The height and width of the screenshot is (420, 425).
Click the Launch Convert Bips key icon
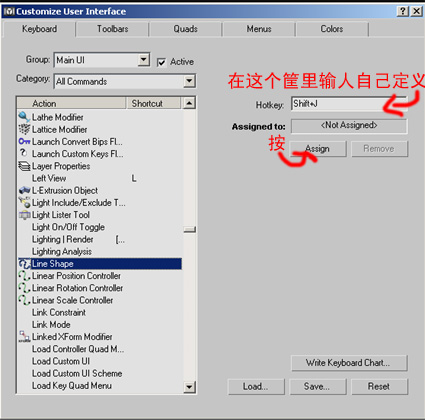click(x=24, y=142)
